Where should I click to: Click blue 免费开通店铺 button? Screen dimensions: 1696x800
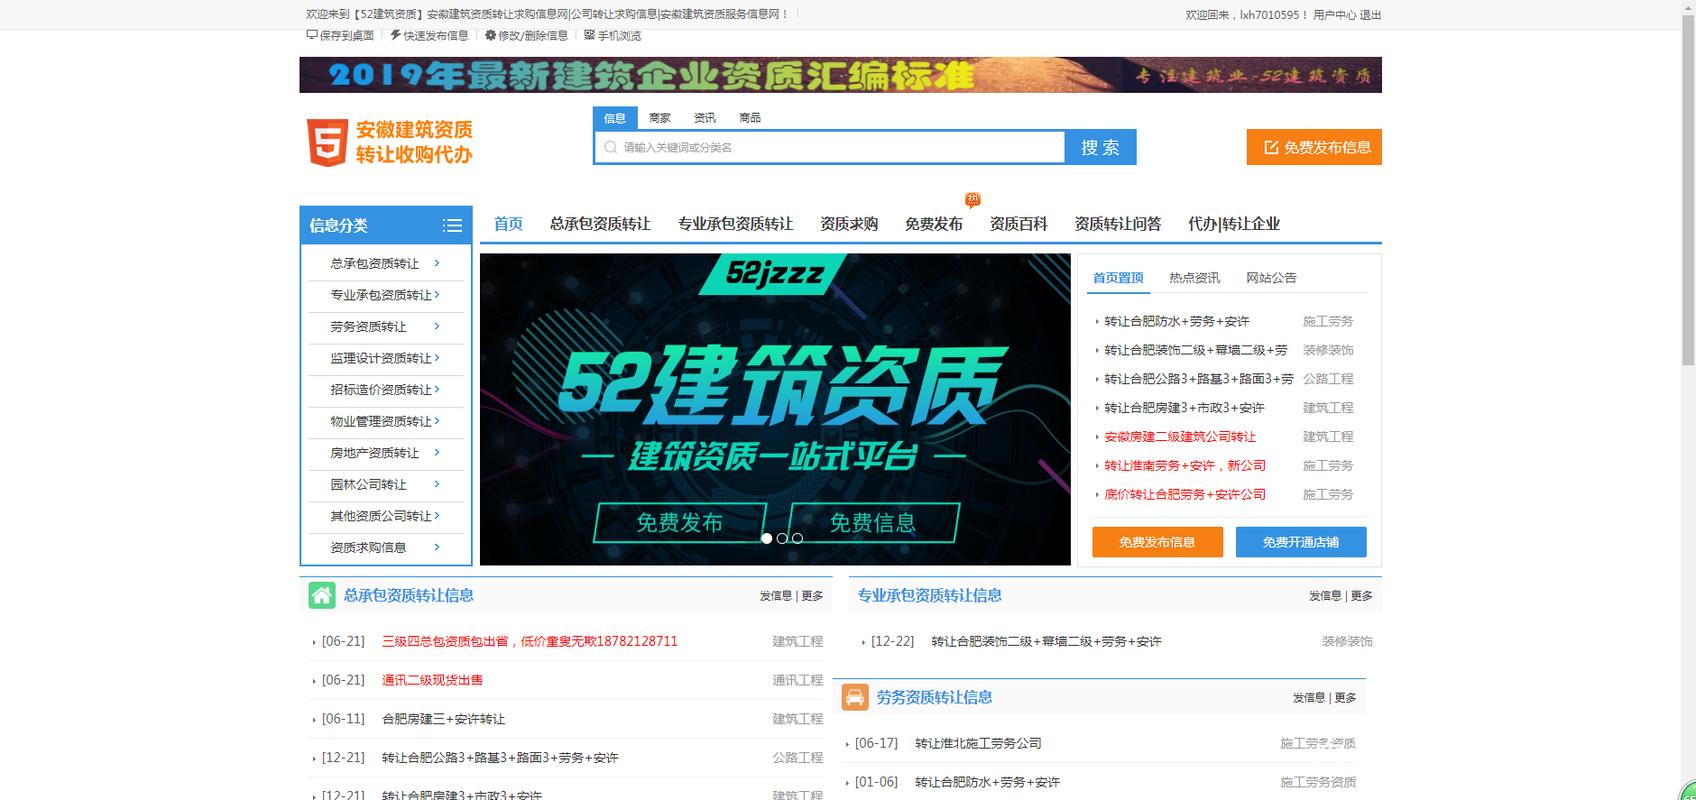coord(1301,542)
